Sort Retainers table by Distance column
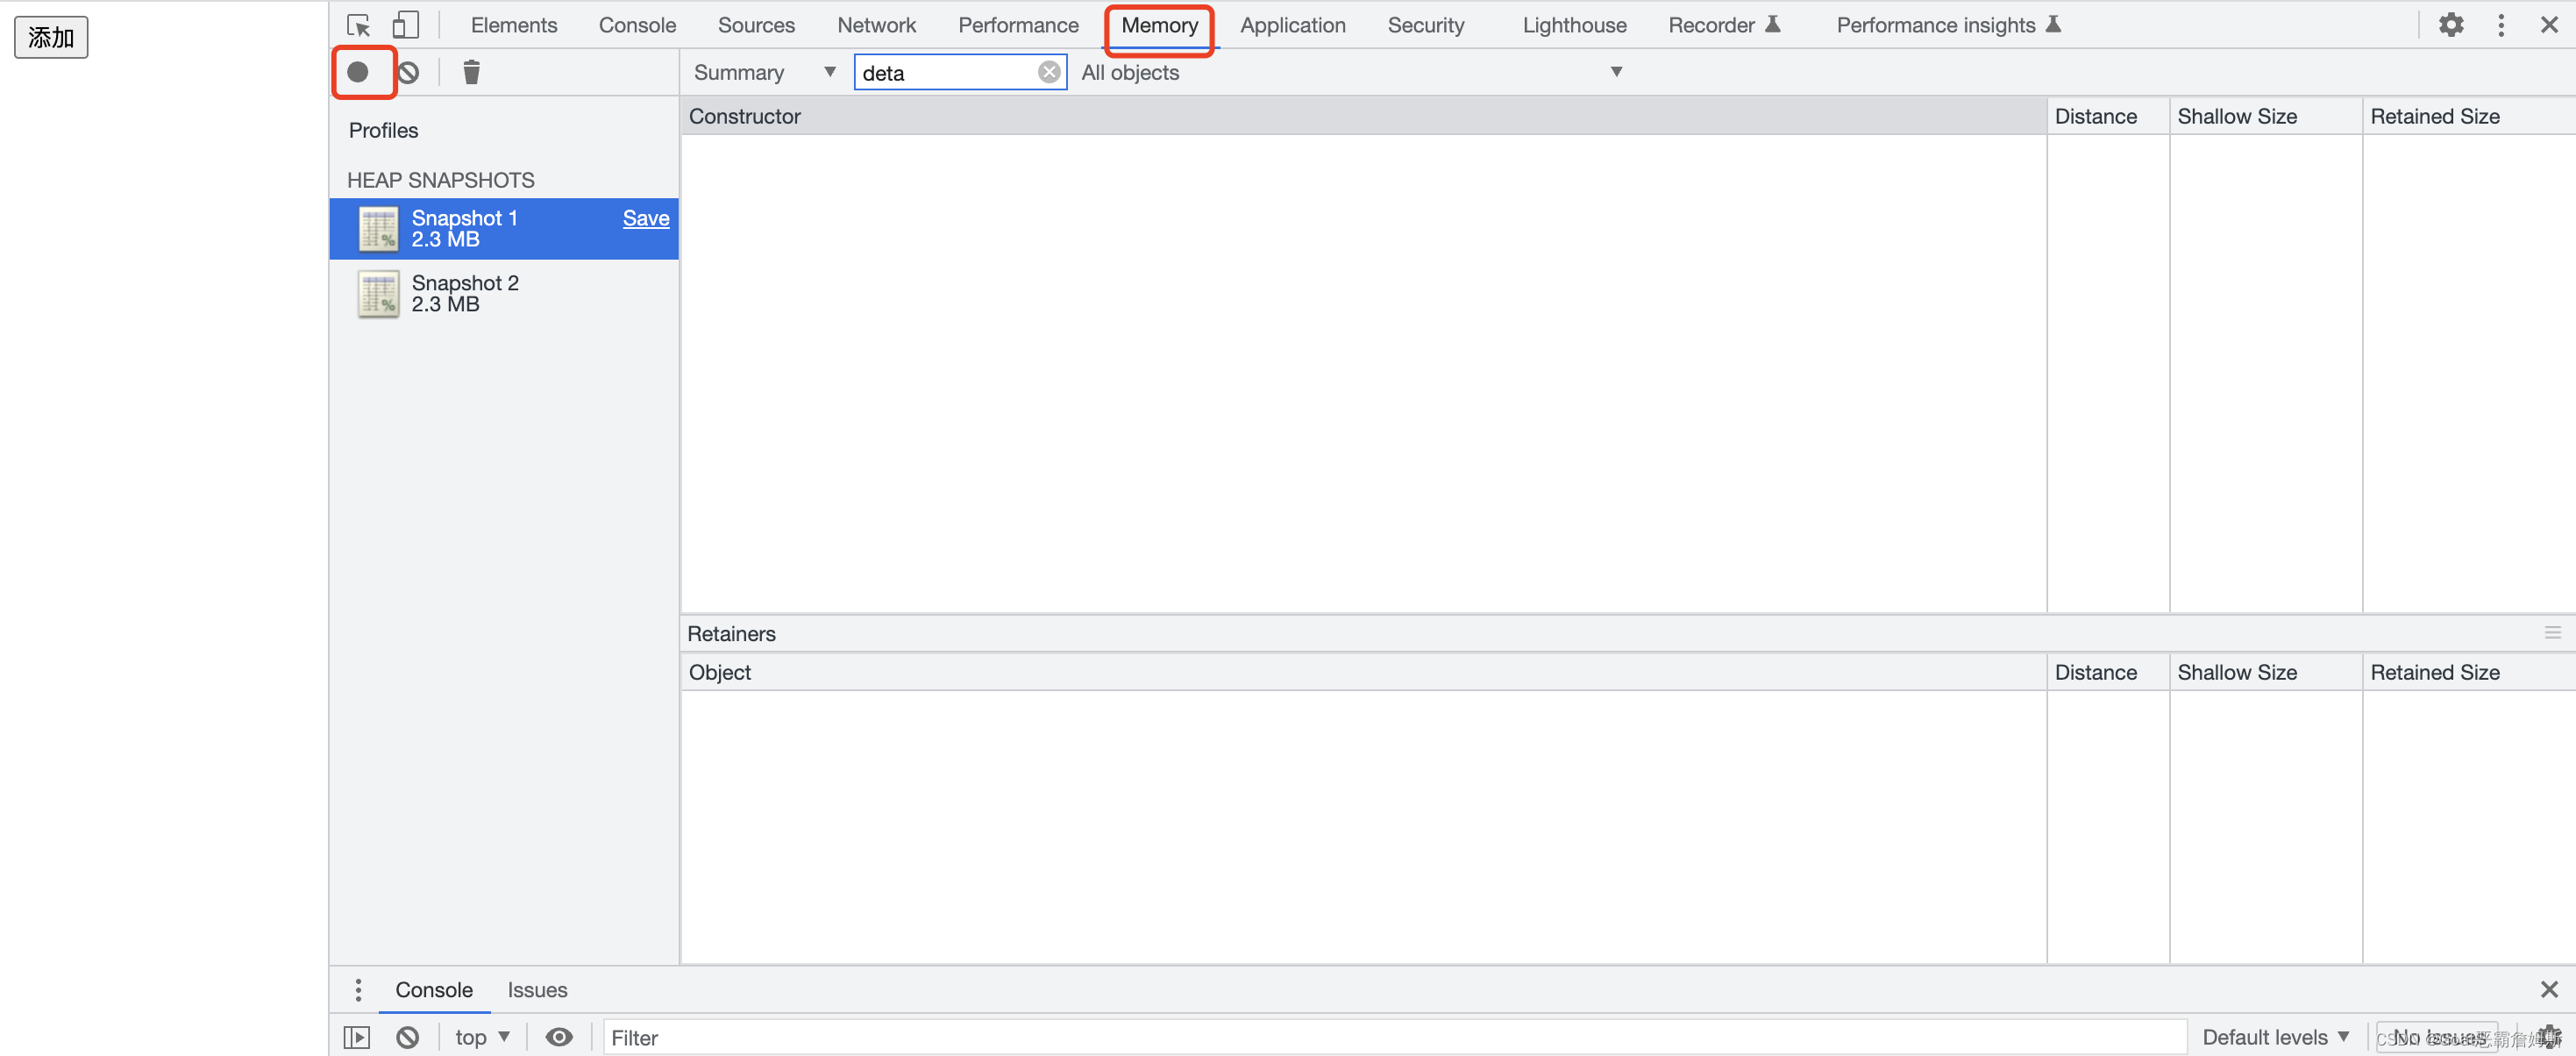Image resolution: width=2576 pixels, height=1056 pixels. 2107,672
